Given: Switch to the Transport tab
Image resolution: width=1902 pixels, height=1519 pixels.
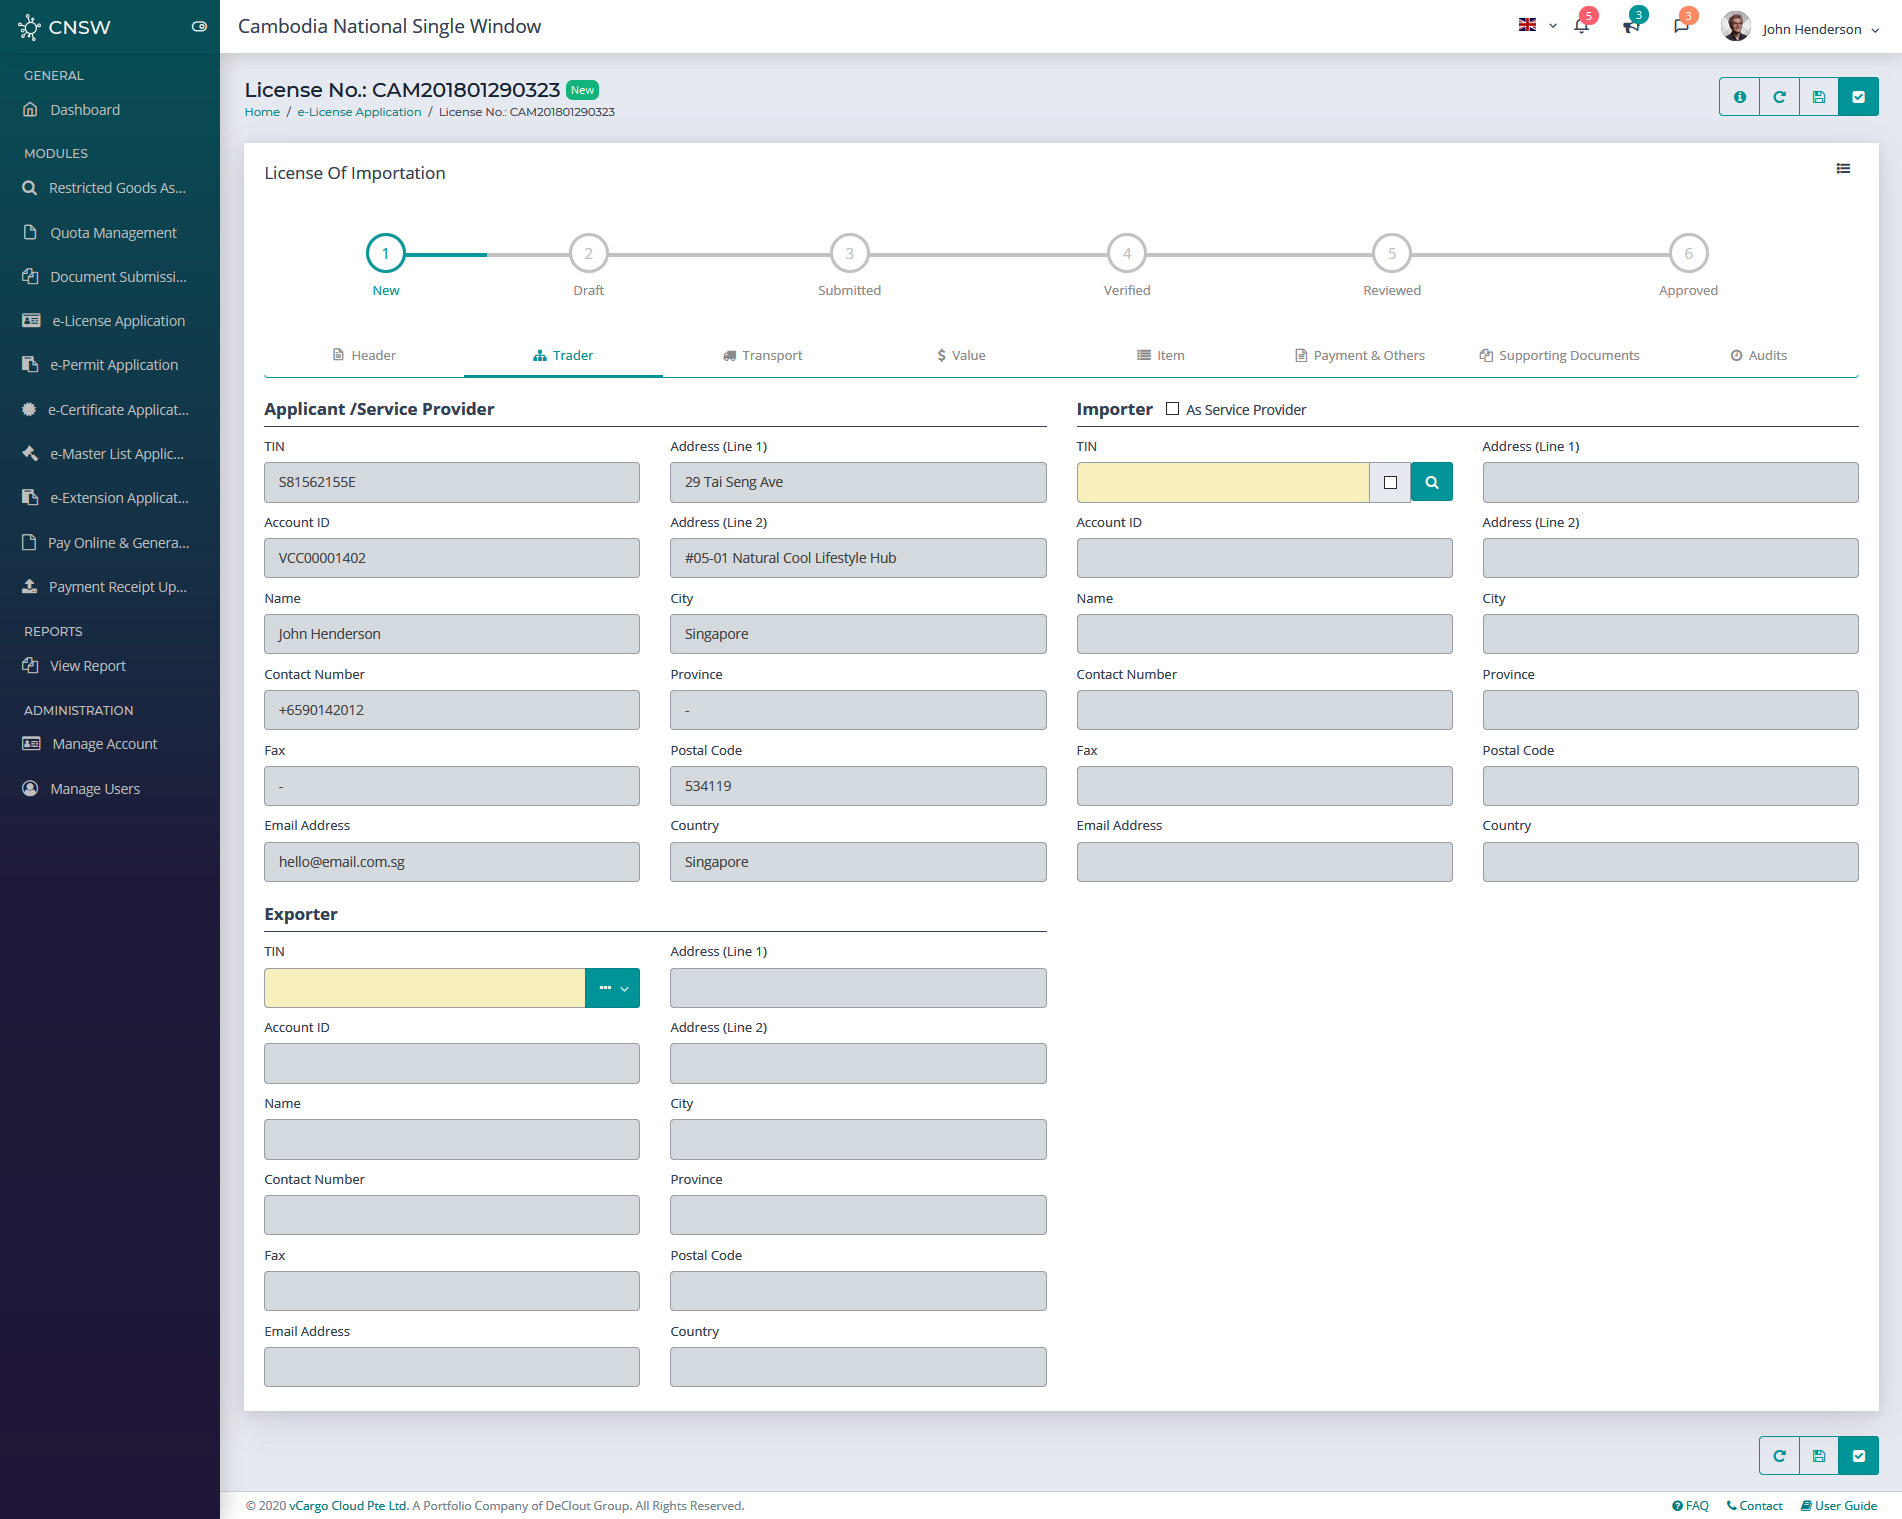Looking at the screenshot, I should click(x=762, y=355).
